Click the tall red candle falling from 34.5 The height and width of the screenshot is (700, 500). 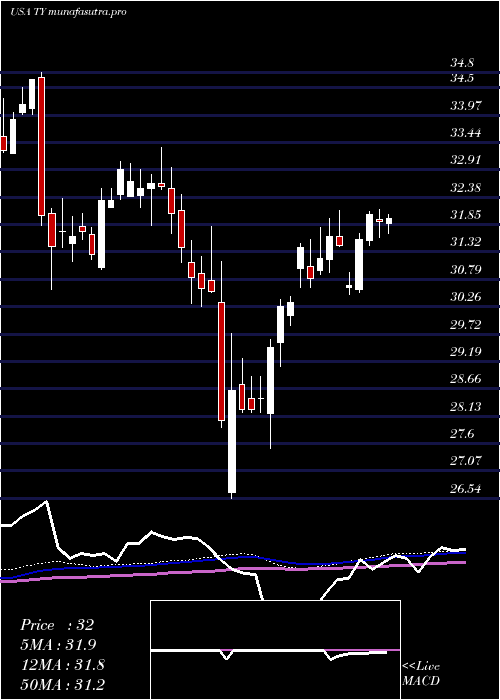[x=42, y=146]
